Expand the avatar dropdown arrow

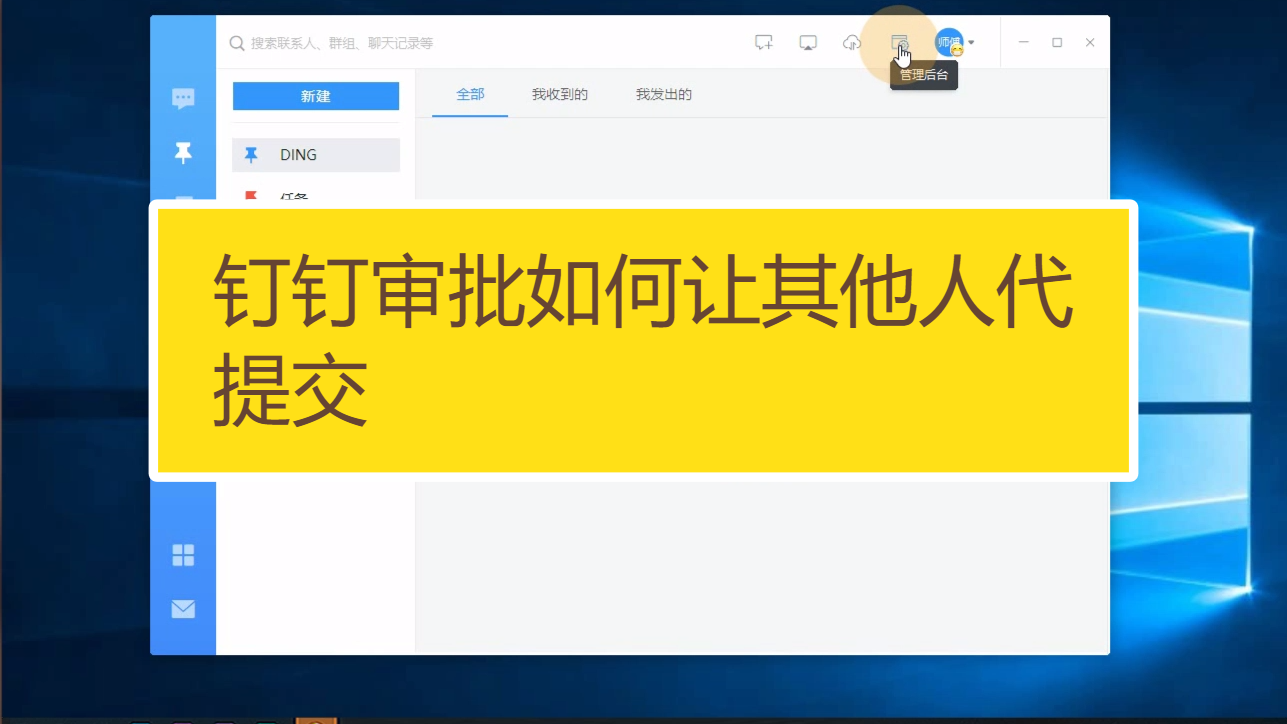click(971, 43)
